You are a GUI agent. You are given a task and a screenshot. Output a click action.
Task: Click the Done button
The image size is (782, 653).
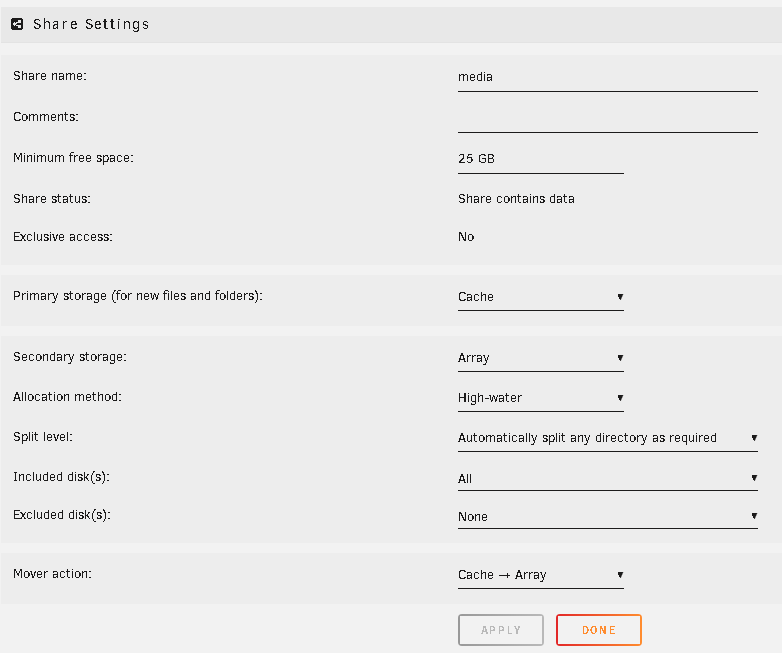[x=599, y=630]
